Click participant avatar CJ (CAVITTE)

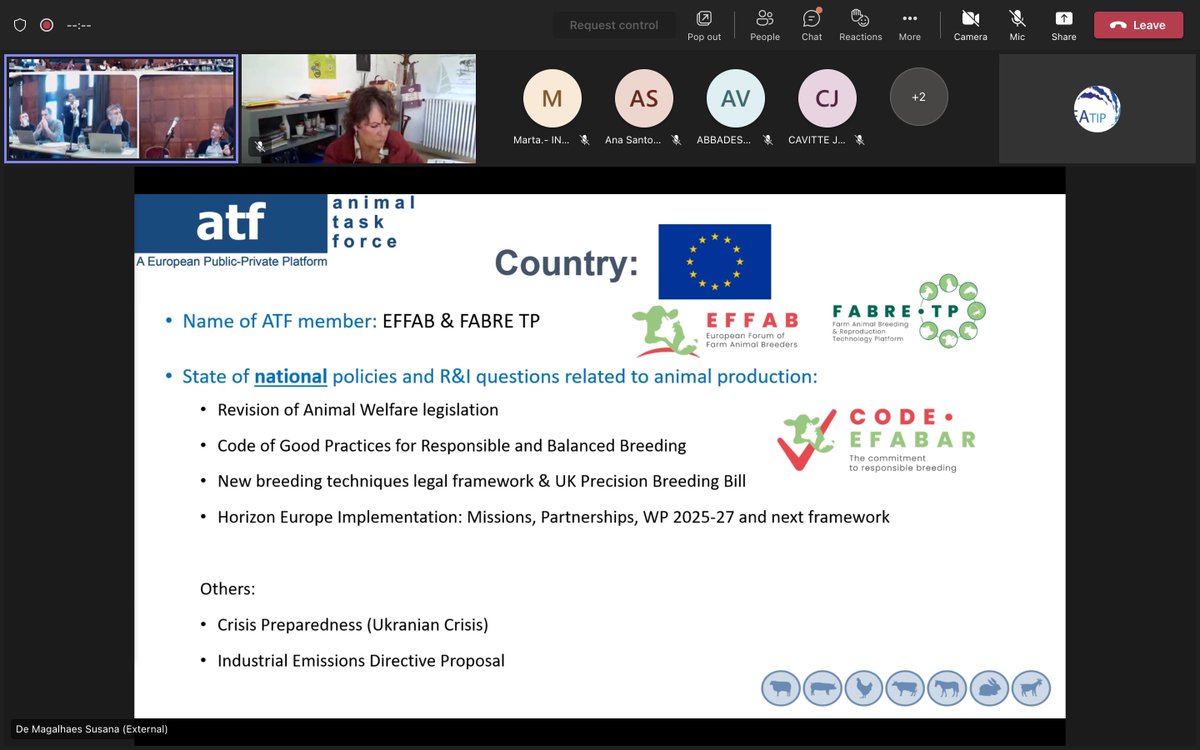click(x=827, y=98)
